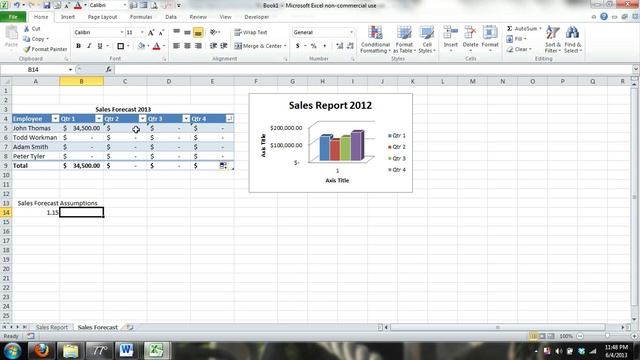Screen dimensions: 640x360
Task: Apply Underline formatting
Action: click(100, 46)
